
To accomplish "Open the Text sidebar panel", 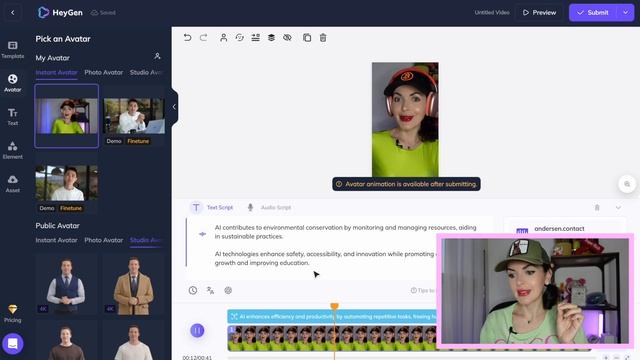I will pyautogui.click(x=13, y=116).
